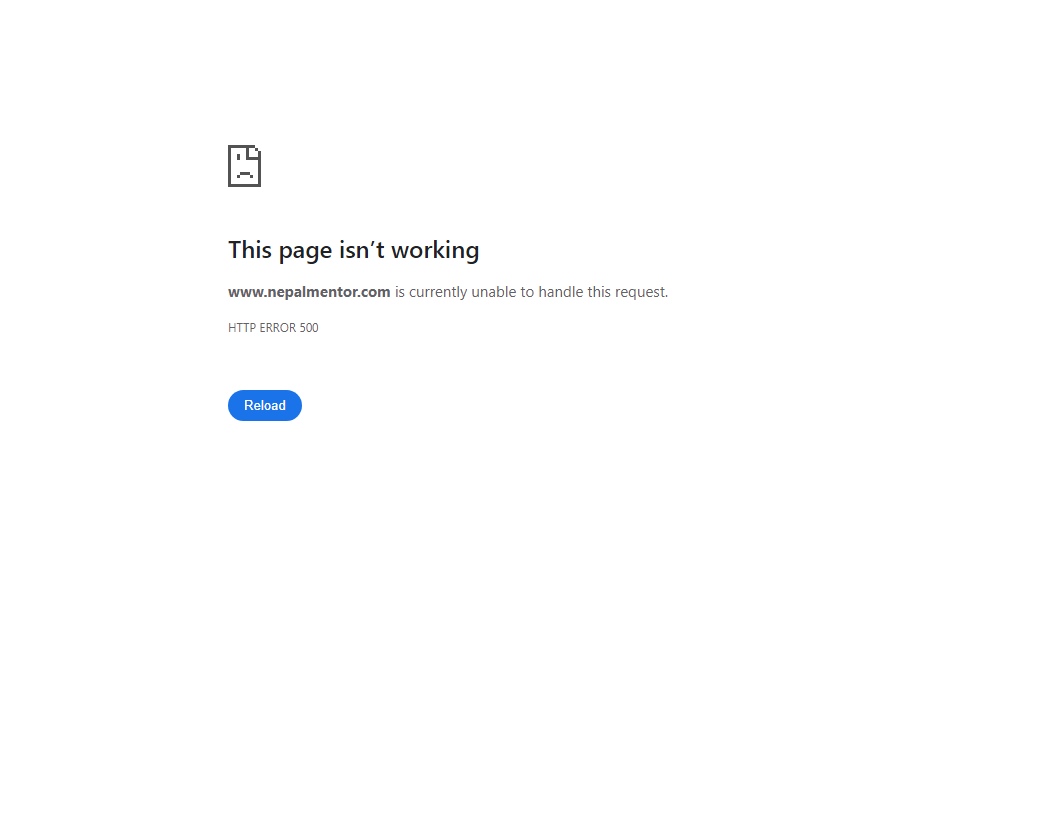Click folded corner of the sad page icon
Screen dimensions: 1056x820
tap(255, 151)
